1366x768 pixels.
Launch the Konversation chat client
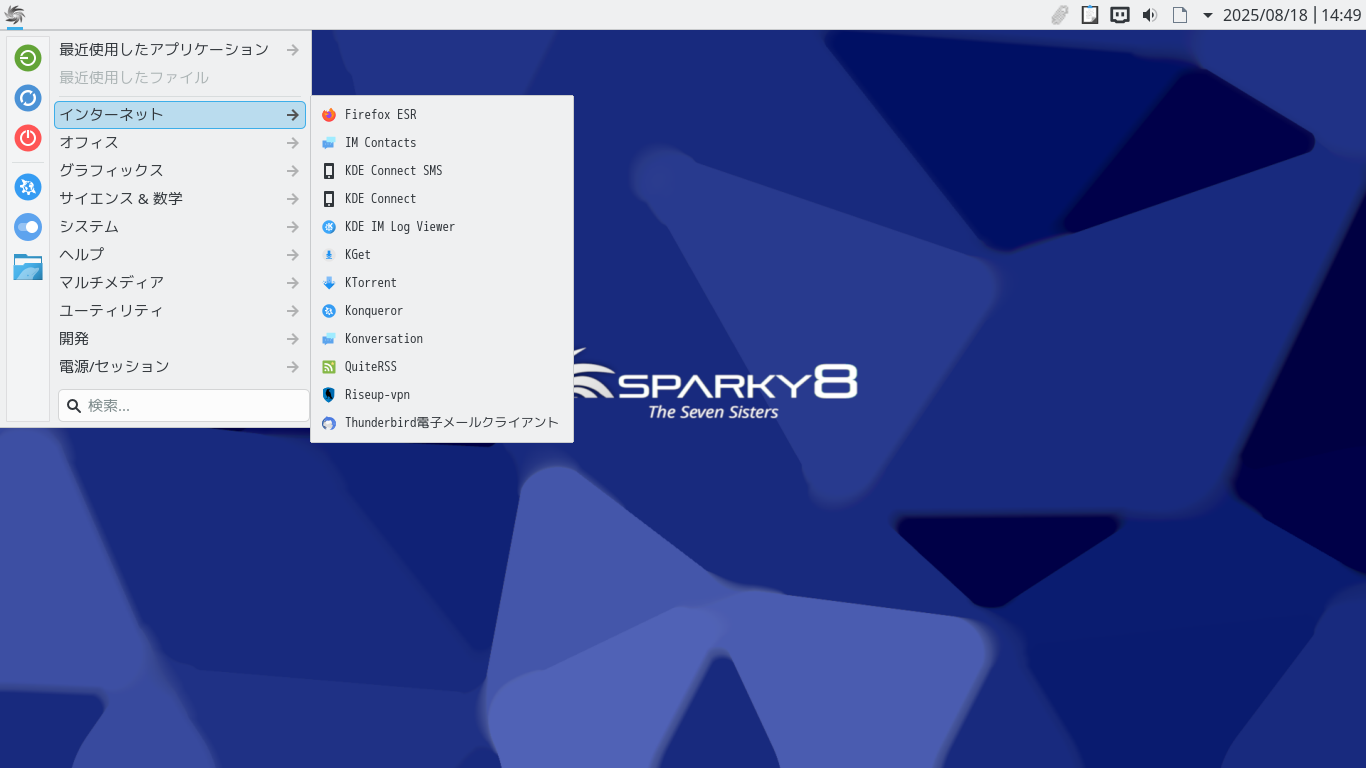point(442,339)
